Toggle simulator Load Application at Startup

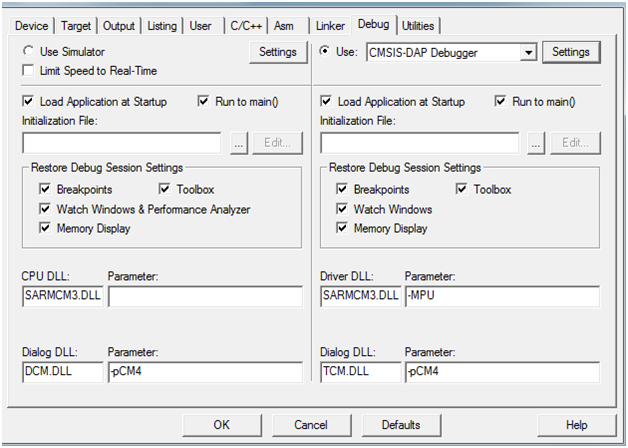point(28,101)
